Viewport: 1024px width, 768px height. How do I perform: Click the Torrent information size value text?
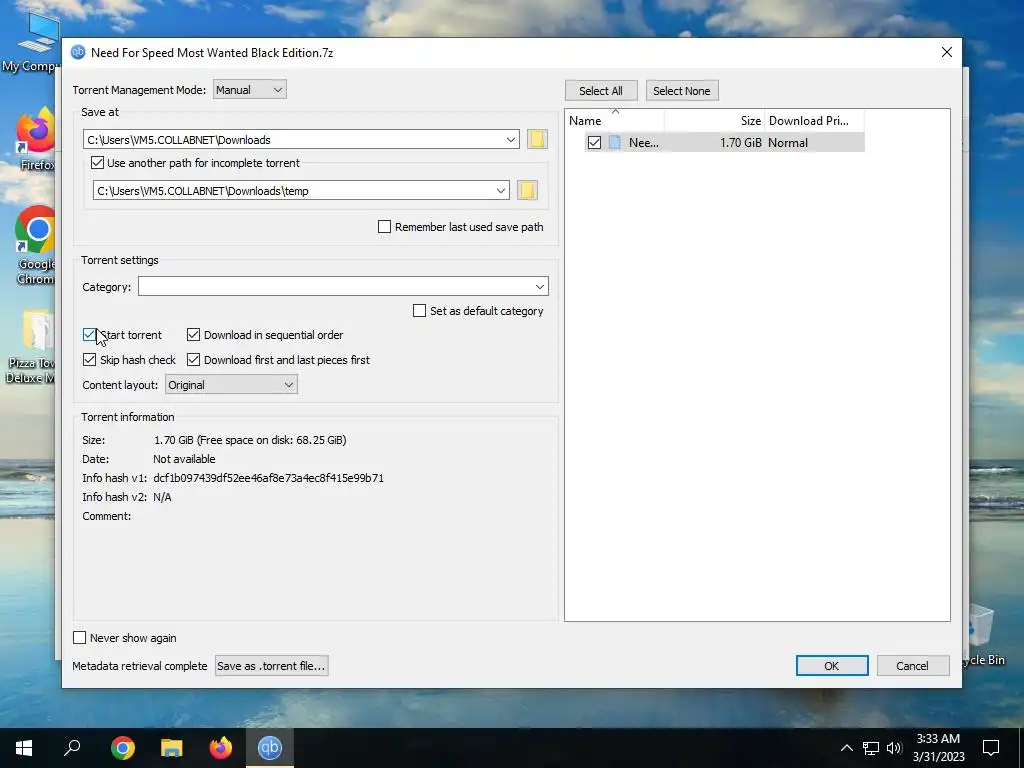[250, 440]
